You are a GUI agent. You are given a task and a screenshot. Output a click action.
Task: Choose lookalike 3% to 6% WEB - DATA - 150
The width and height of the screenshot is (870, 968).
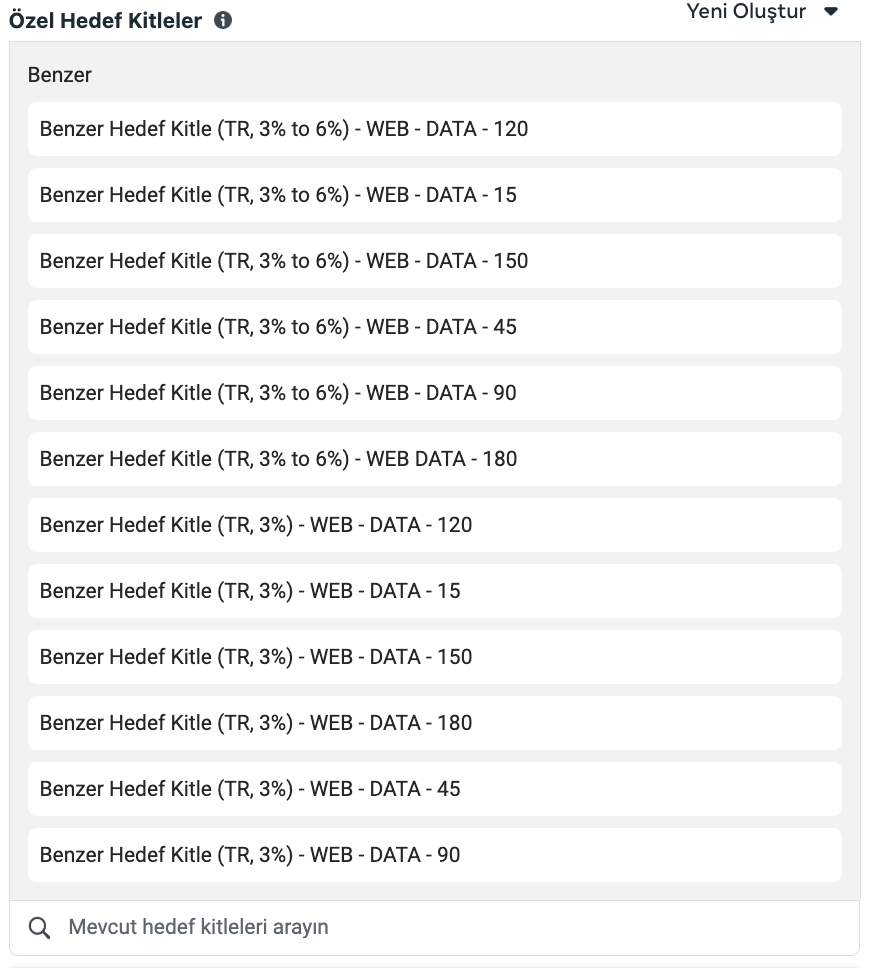[x=434, y=261]
